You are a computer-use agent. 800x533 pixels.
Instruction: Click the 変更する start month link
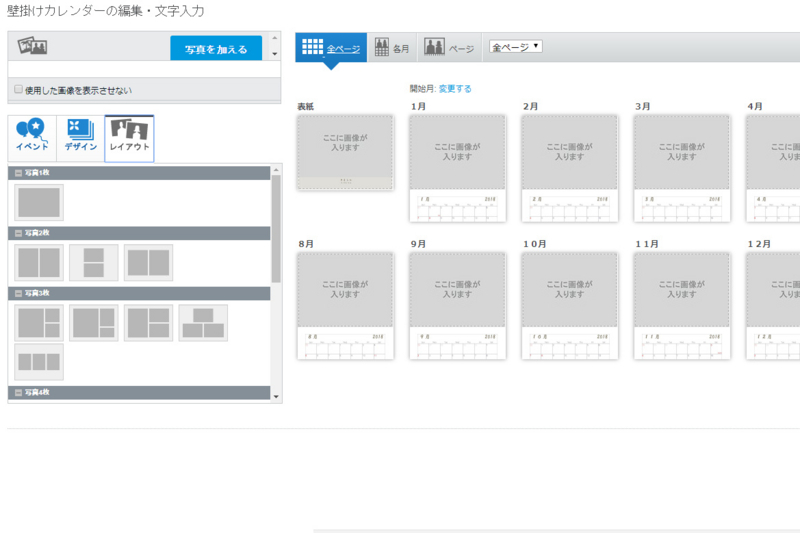click(x=455, y=89)
